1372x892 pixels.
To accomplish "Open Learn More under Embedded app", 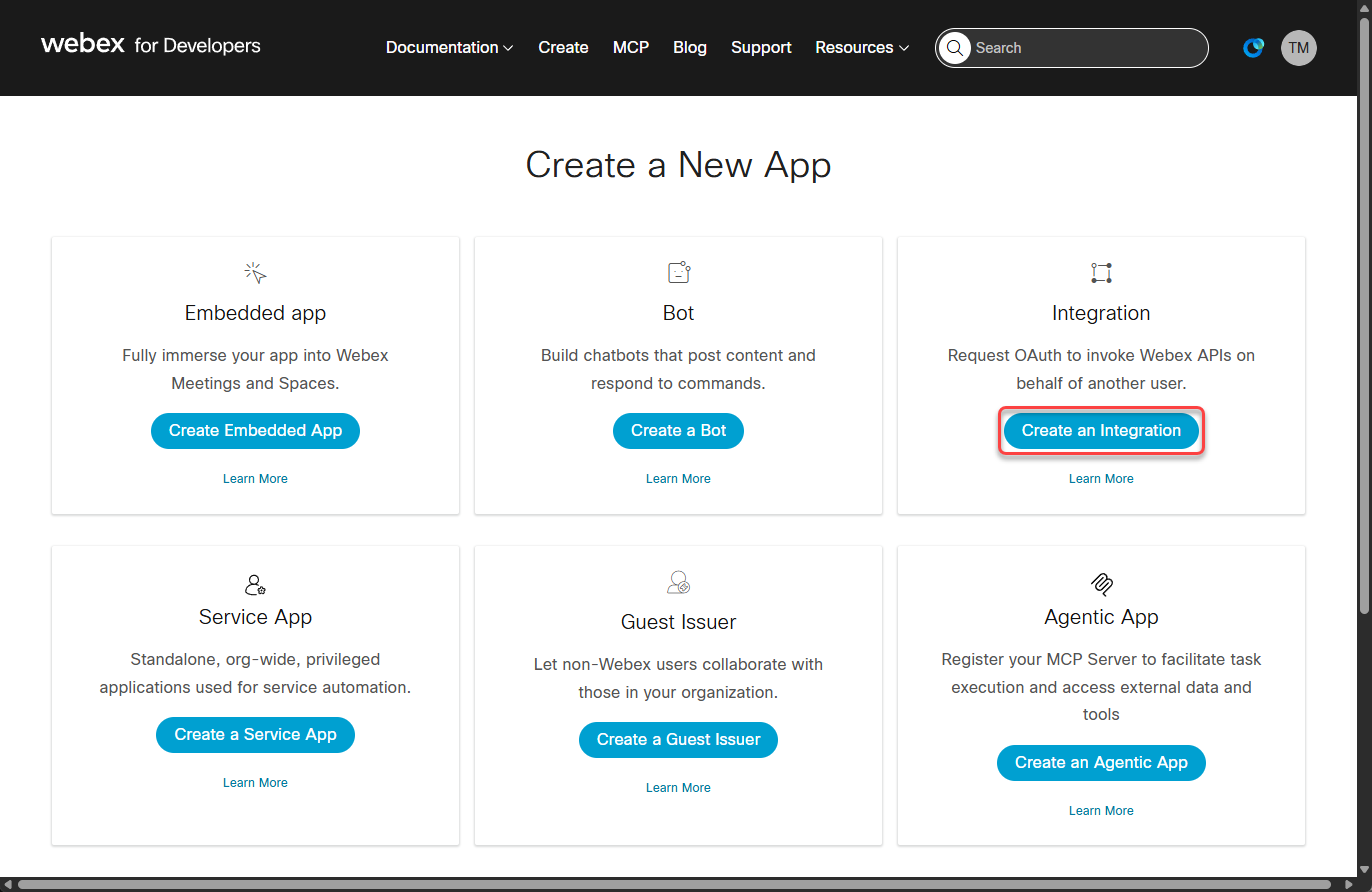I will pos(255,479).
